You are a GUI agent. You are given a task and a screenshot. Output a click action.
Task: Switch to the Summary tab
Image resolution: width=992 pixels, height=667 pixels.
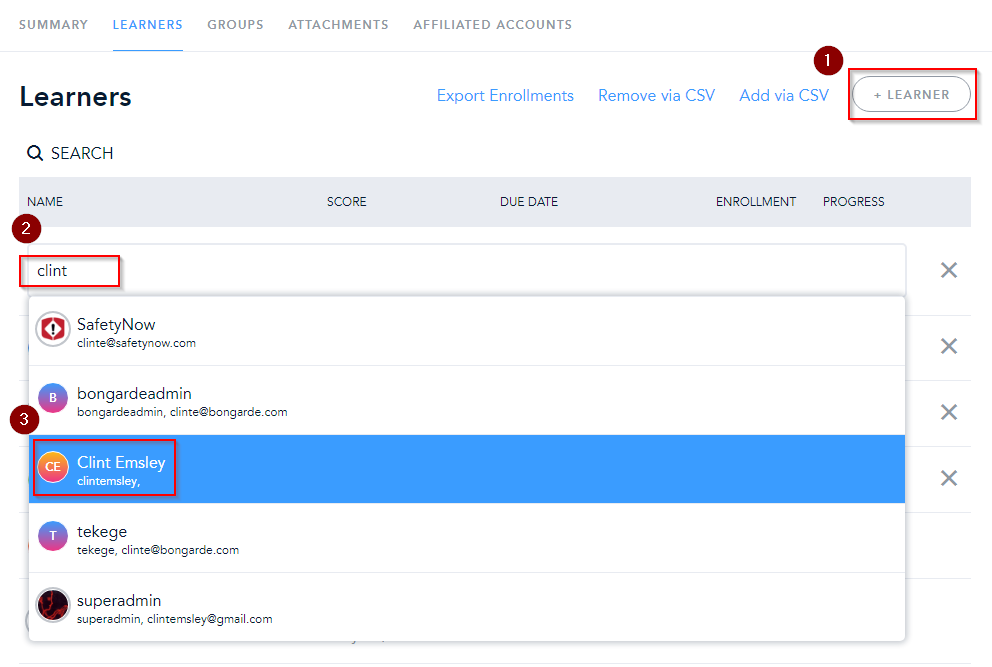(x=53, y=25)
